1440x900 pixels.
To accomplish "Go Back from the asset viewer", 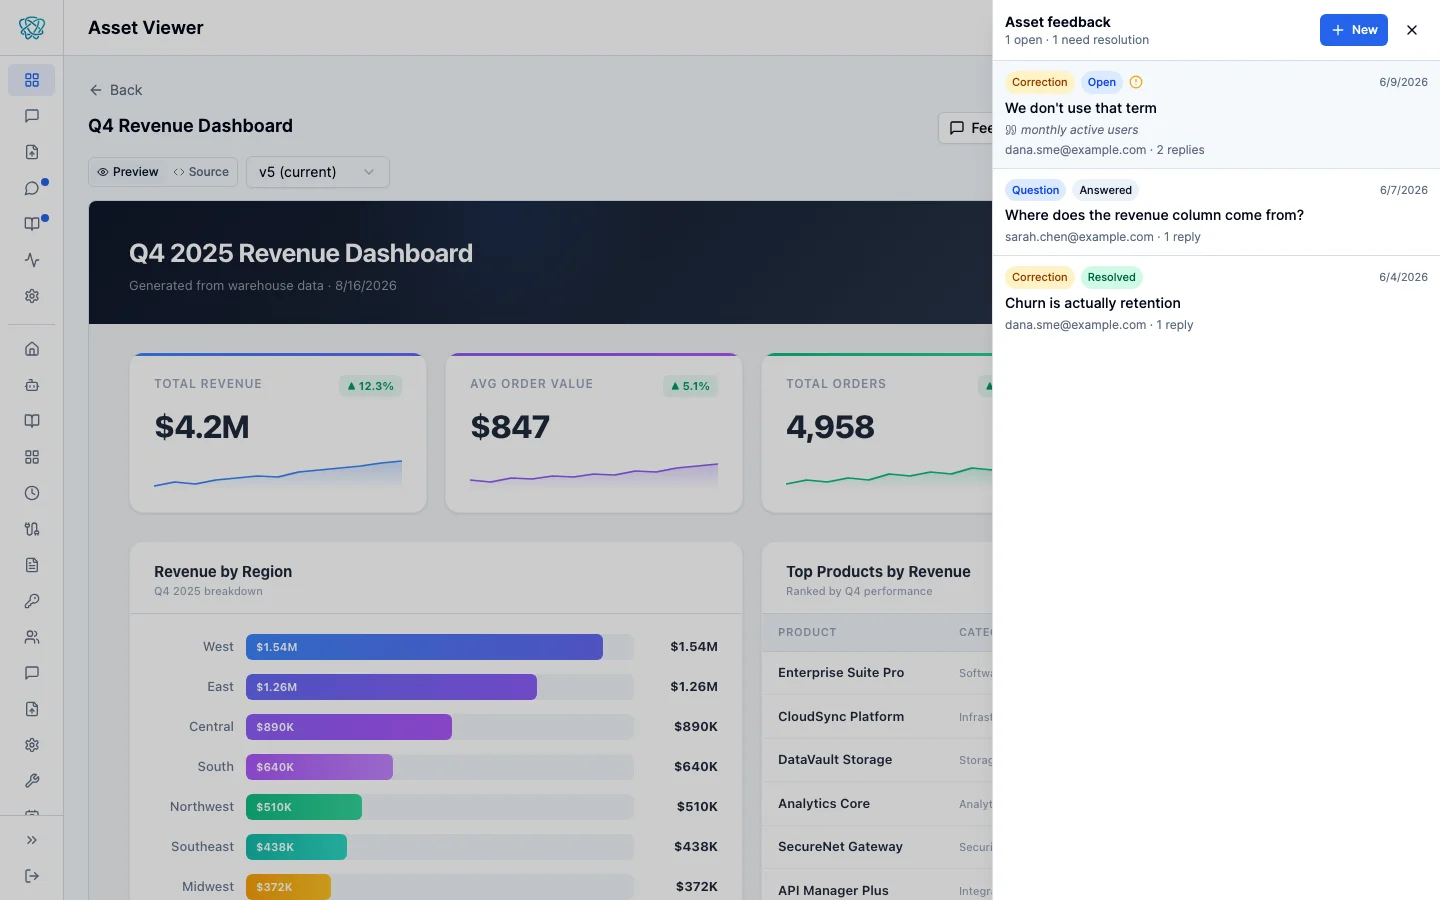I will click(x=116, y=90).
